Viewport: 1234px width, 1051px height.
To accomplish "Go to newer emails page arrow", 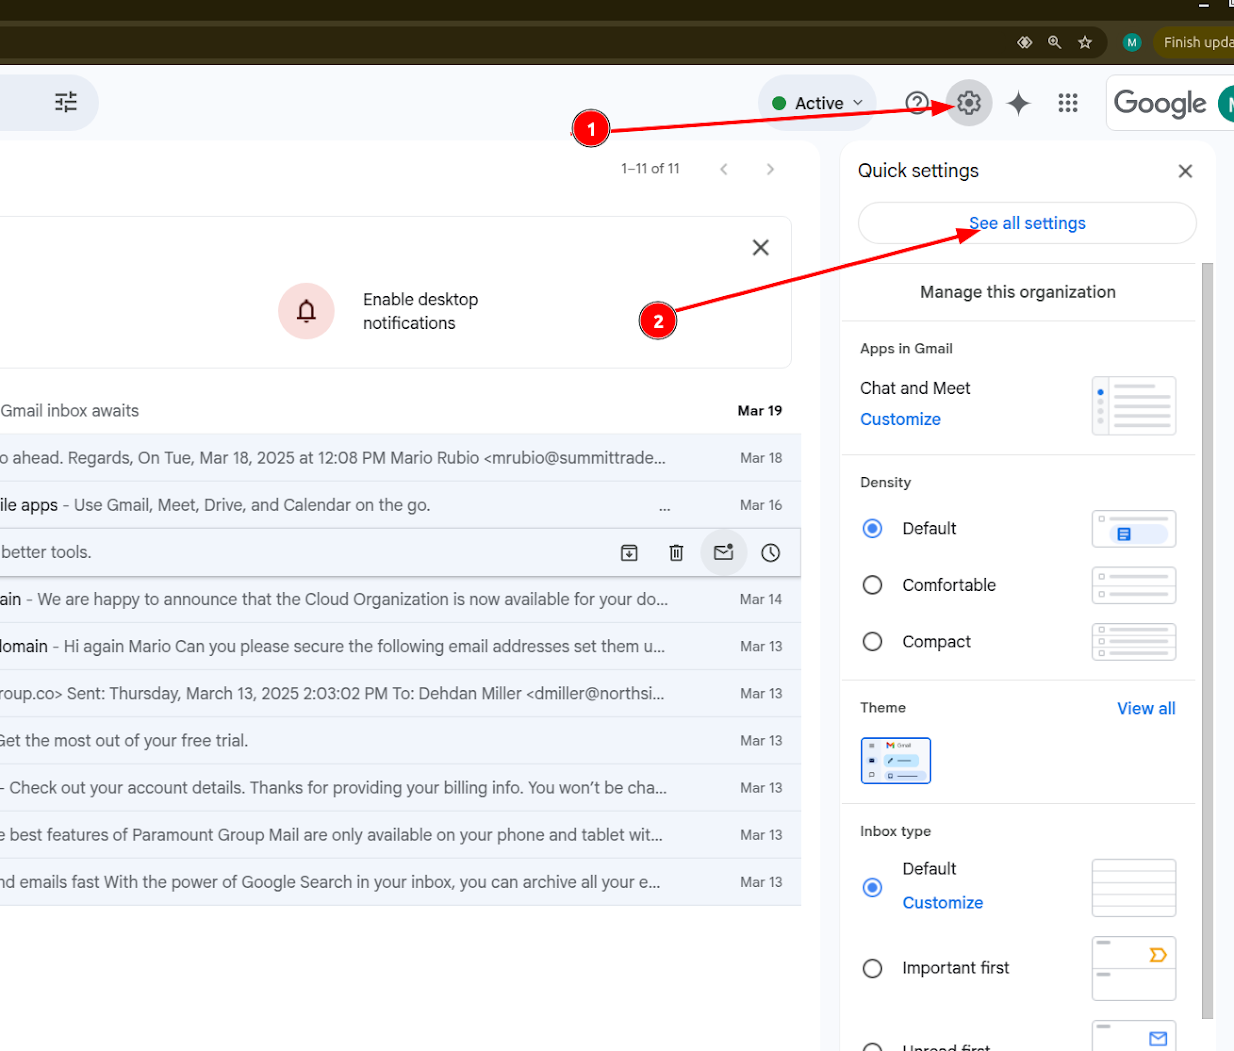I will pos(724,169).
